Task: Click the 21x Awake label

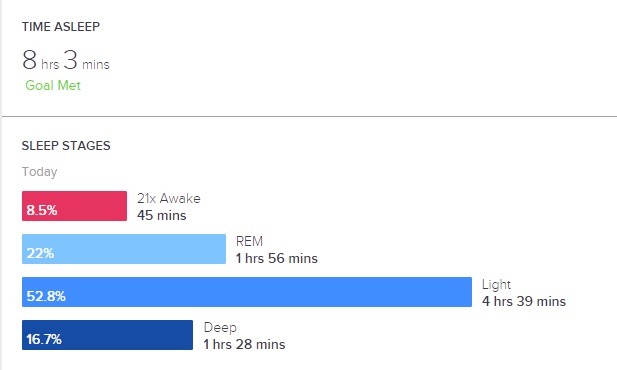Action: tap(169, 198)
